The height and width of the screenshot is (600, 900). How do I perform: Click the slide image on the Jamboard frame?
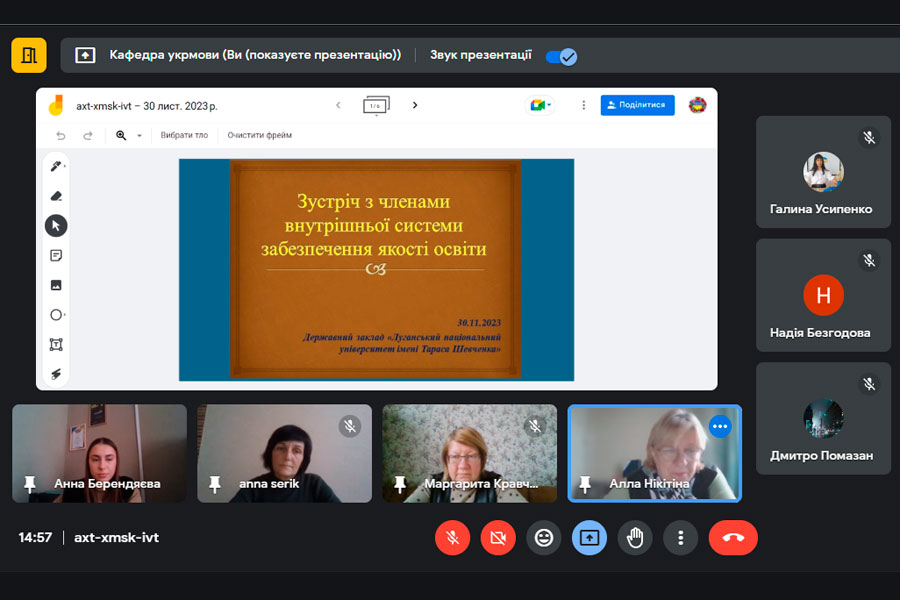(x=376, y=270)
